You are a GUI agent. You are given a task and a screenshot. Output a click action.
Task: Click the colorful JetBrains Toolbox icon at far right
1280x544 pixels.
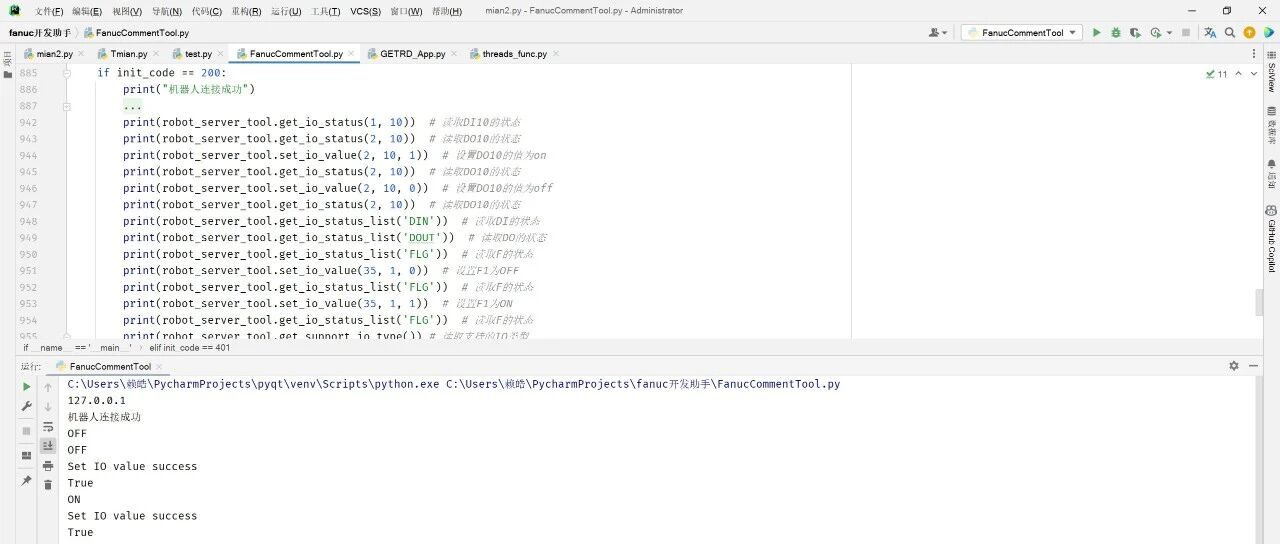(1268, 33)
